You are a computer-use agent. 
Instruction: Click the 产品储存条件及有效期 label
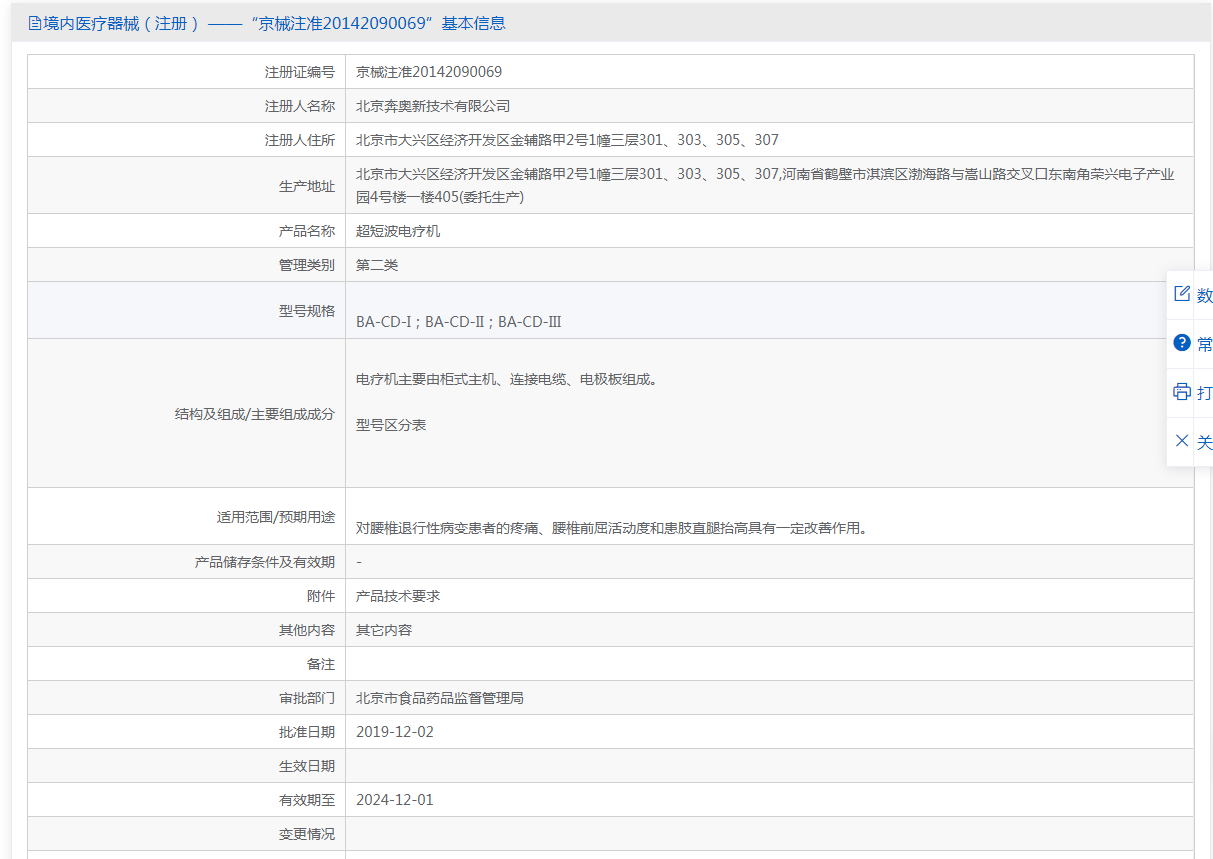(x=265, y=562)
